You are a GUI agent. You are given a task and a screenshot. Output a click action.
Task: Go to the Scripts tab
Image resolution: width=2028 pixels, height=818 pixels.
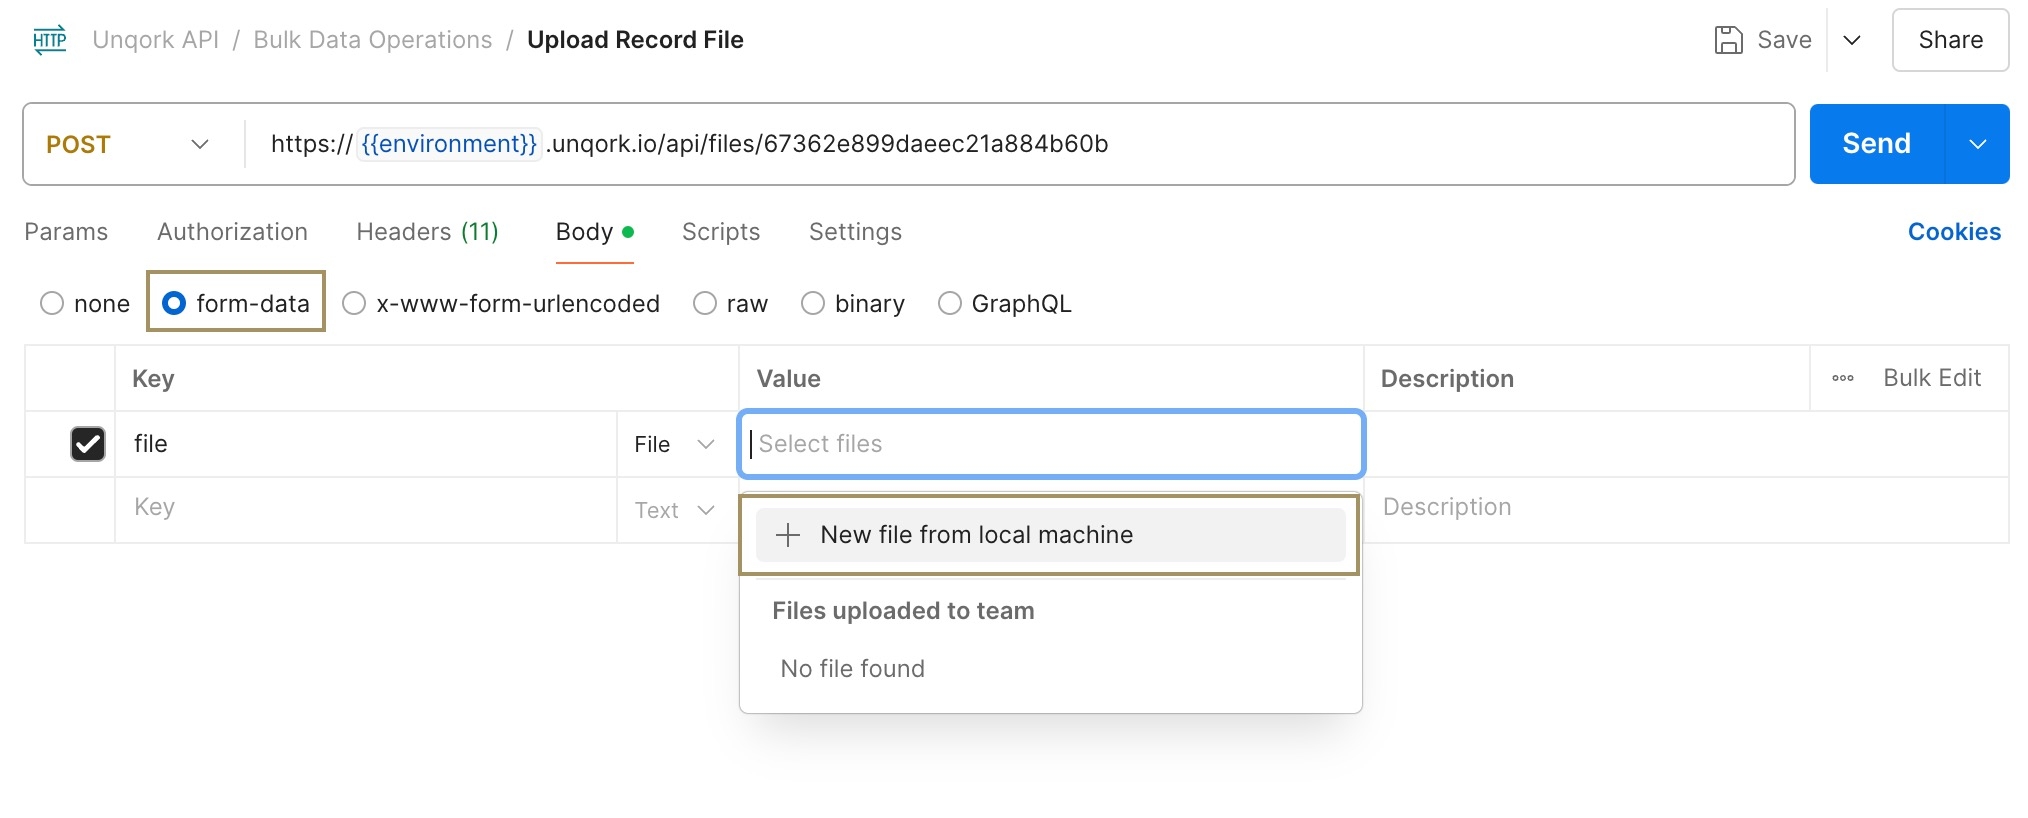(721, 232)
